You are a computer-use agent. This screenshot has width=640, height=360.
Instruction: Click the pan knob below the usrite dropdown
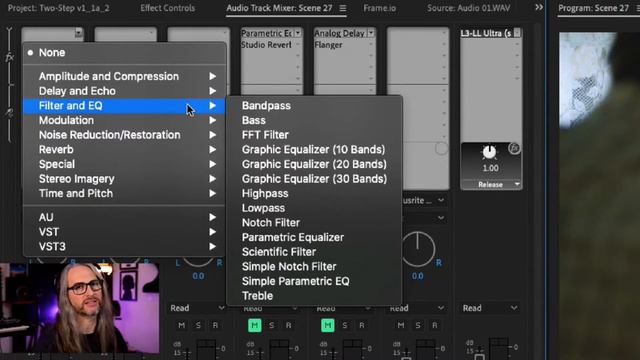click(x=418, y=249)
